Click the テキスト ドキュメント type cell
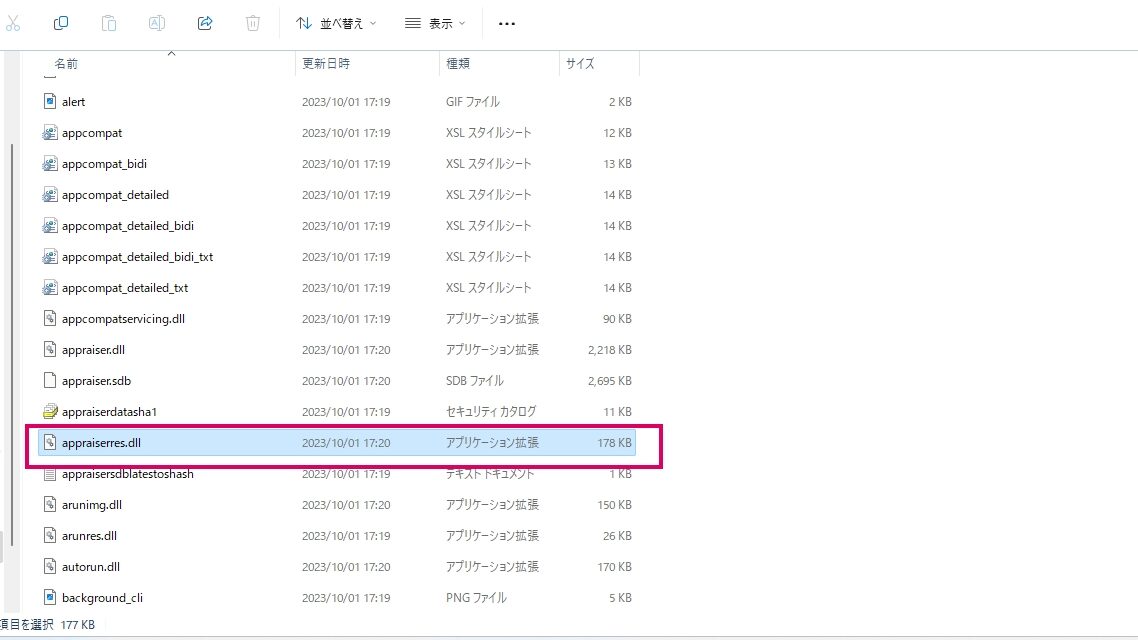The width and height of the screenshot is (1138, 640). (x=490, y=474)
